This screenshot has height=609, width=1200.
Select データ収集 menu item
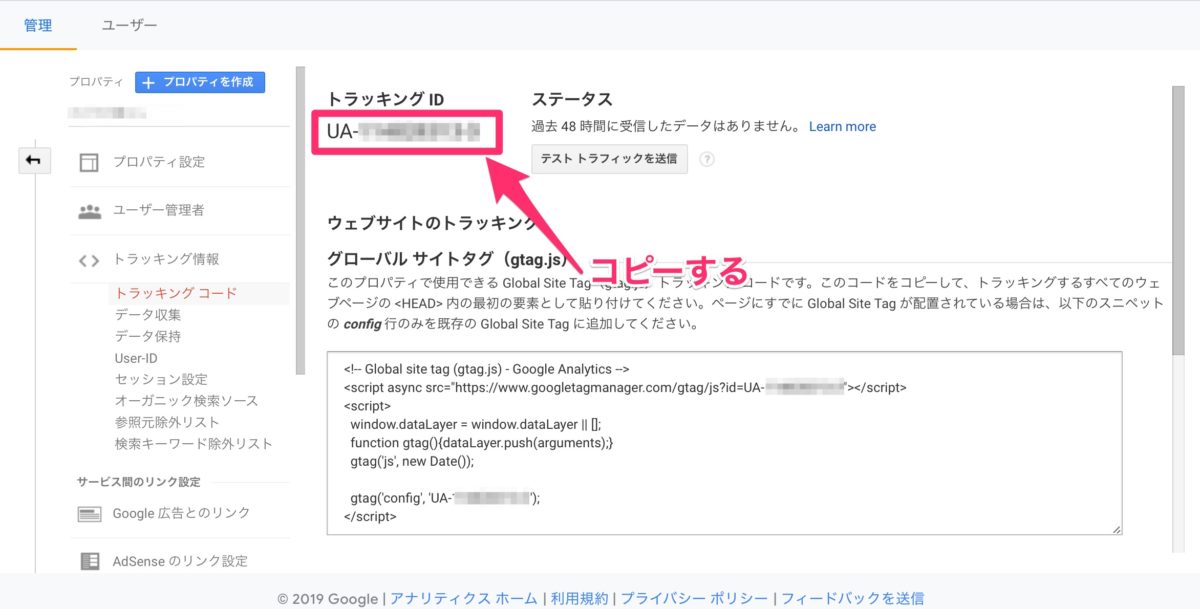pos(148,315)
